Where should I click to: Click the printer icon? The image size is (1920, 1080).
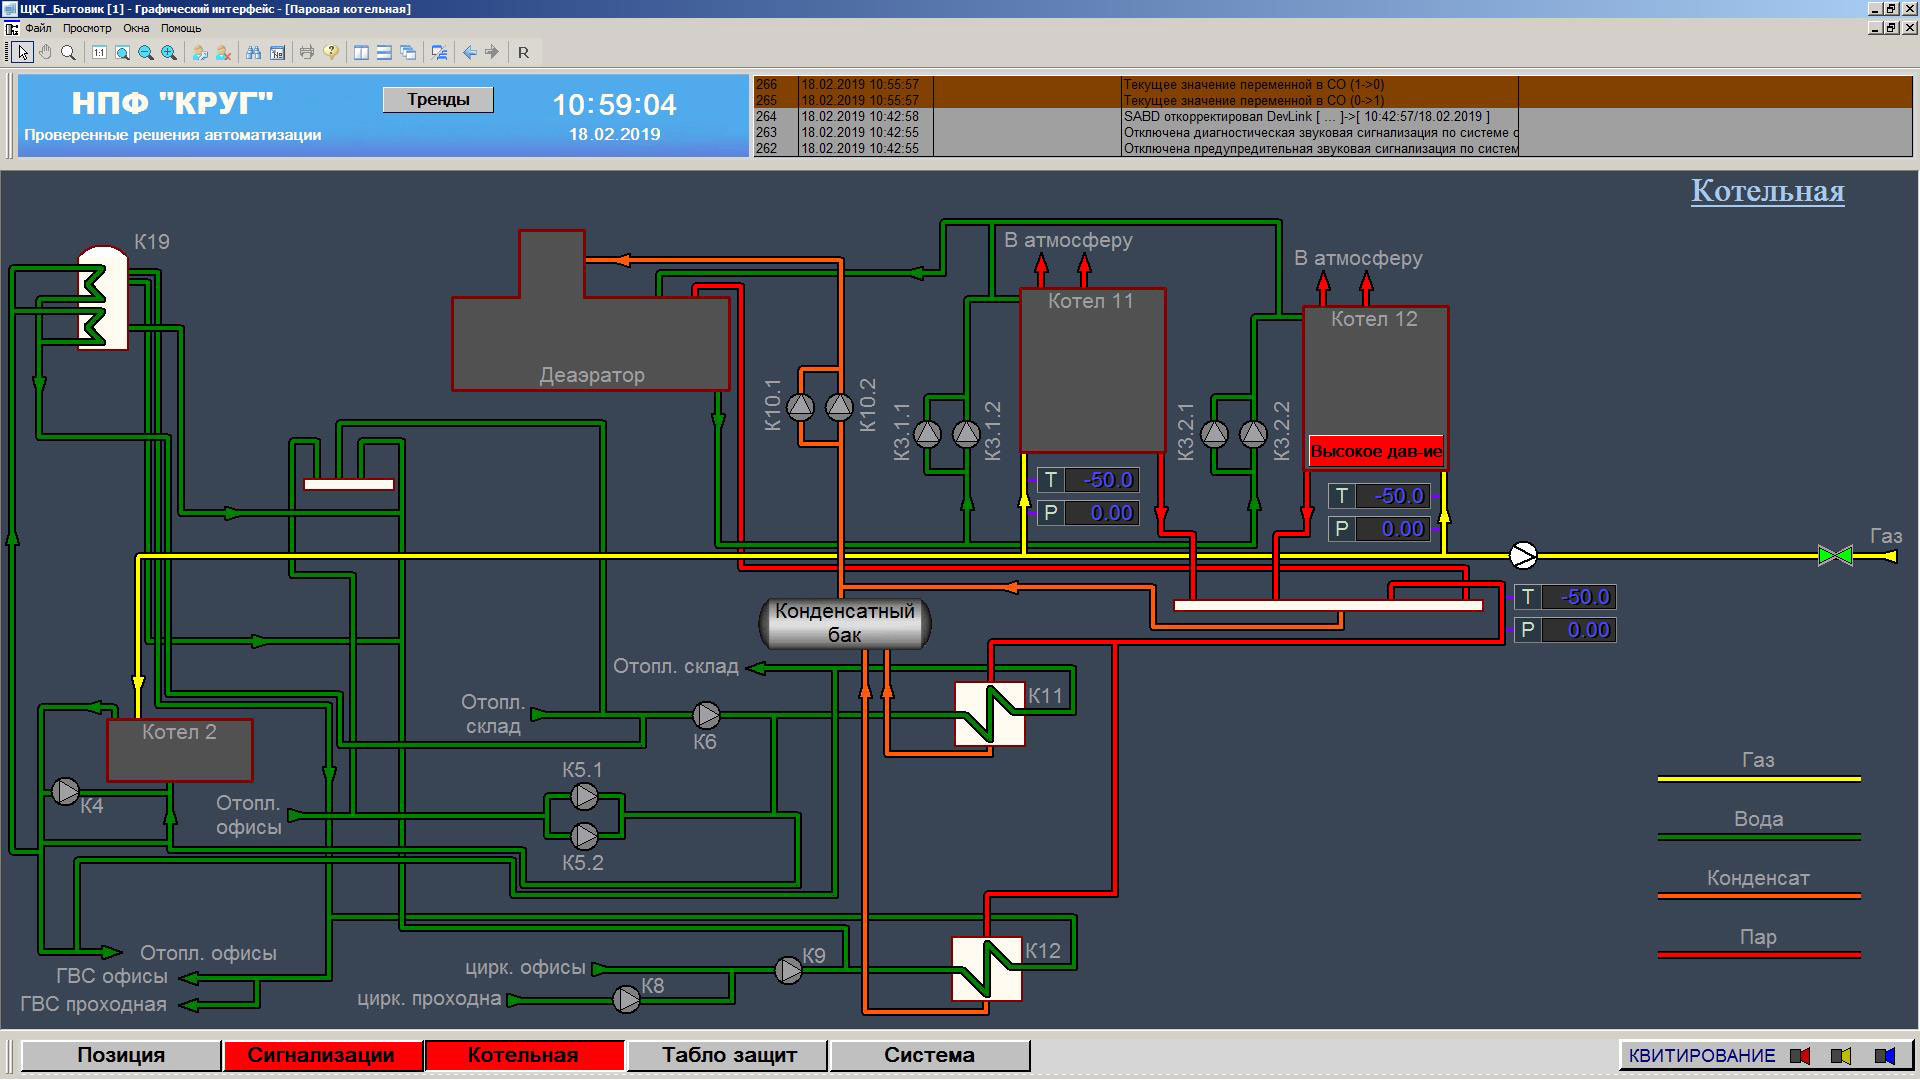(307, 52)
